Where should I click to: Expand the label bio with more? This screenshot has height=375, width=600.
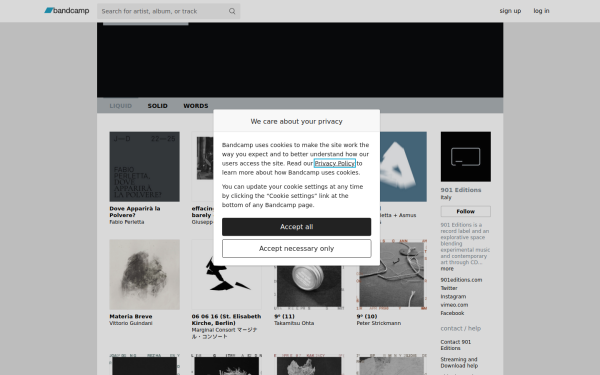point(447,269)
